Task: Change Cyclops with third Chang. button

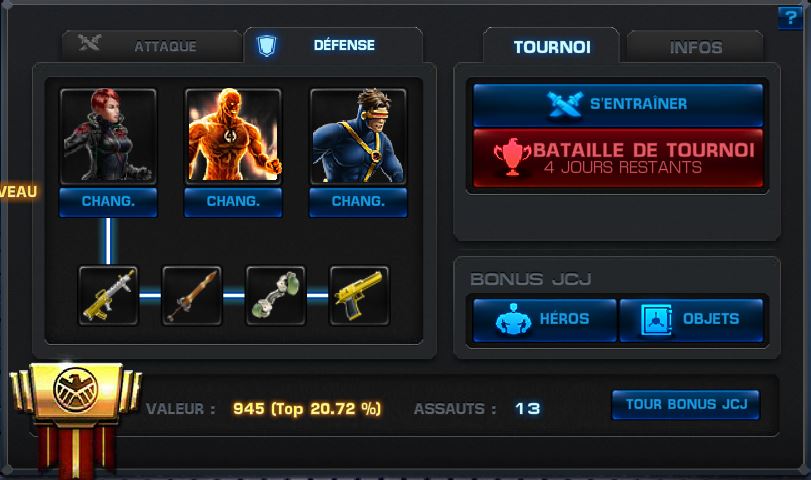Action: tap(358, 202)
